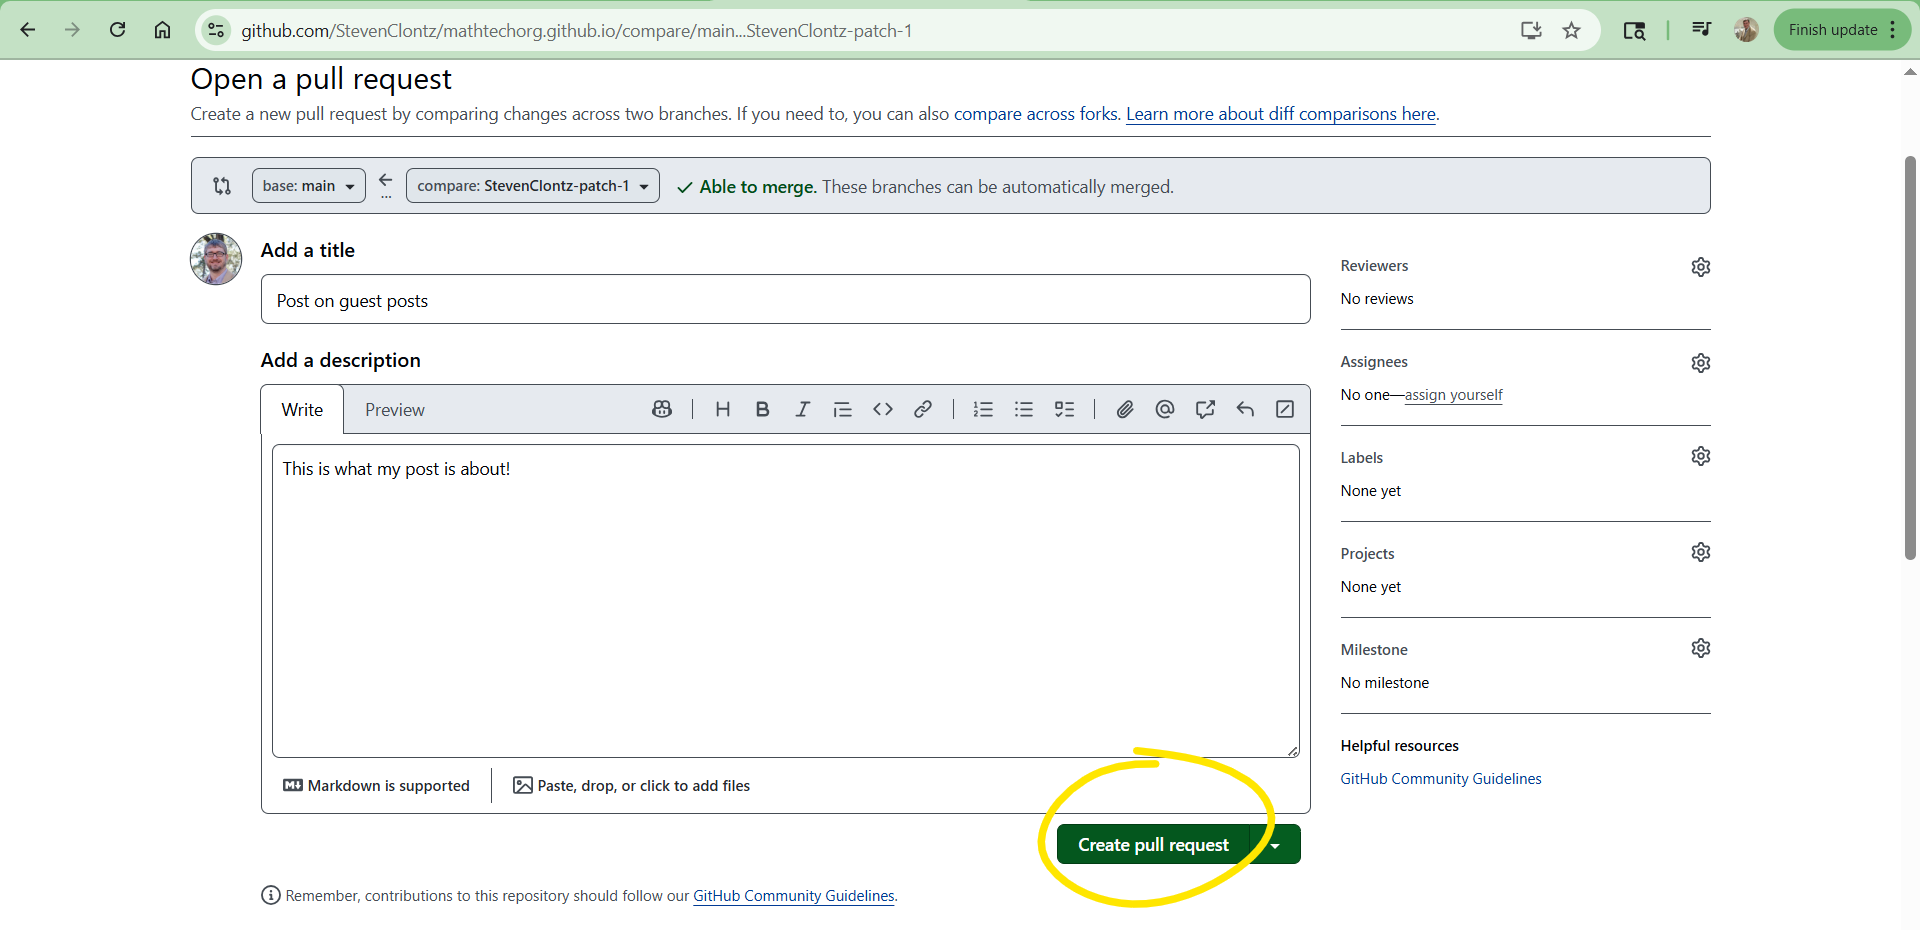Apply italic formatting in the editor
This screenshot has height=930, width=1920.
click(x=802, y=409)
